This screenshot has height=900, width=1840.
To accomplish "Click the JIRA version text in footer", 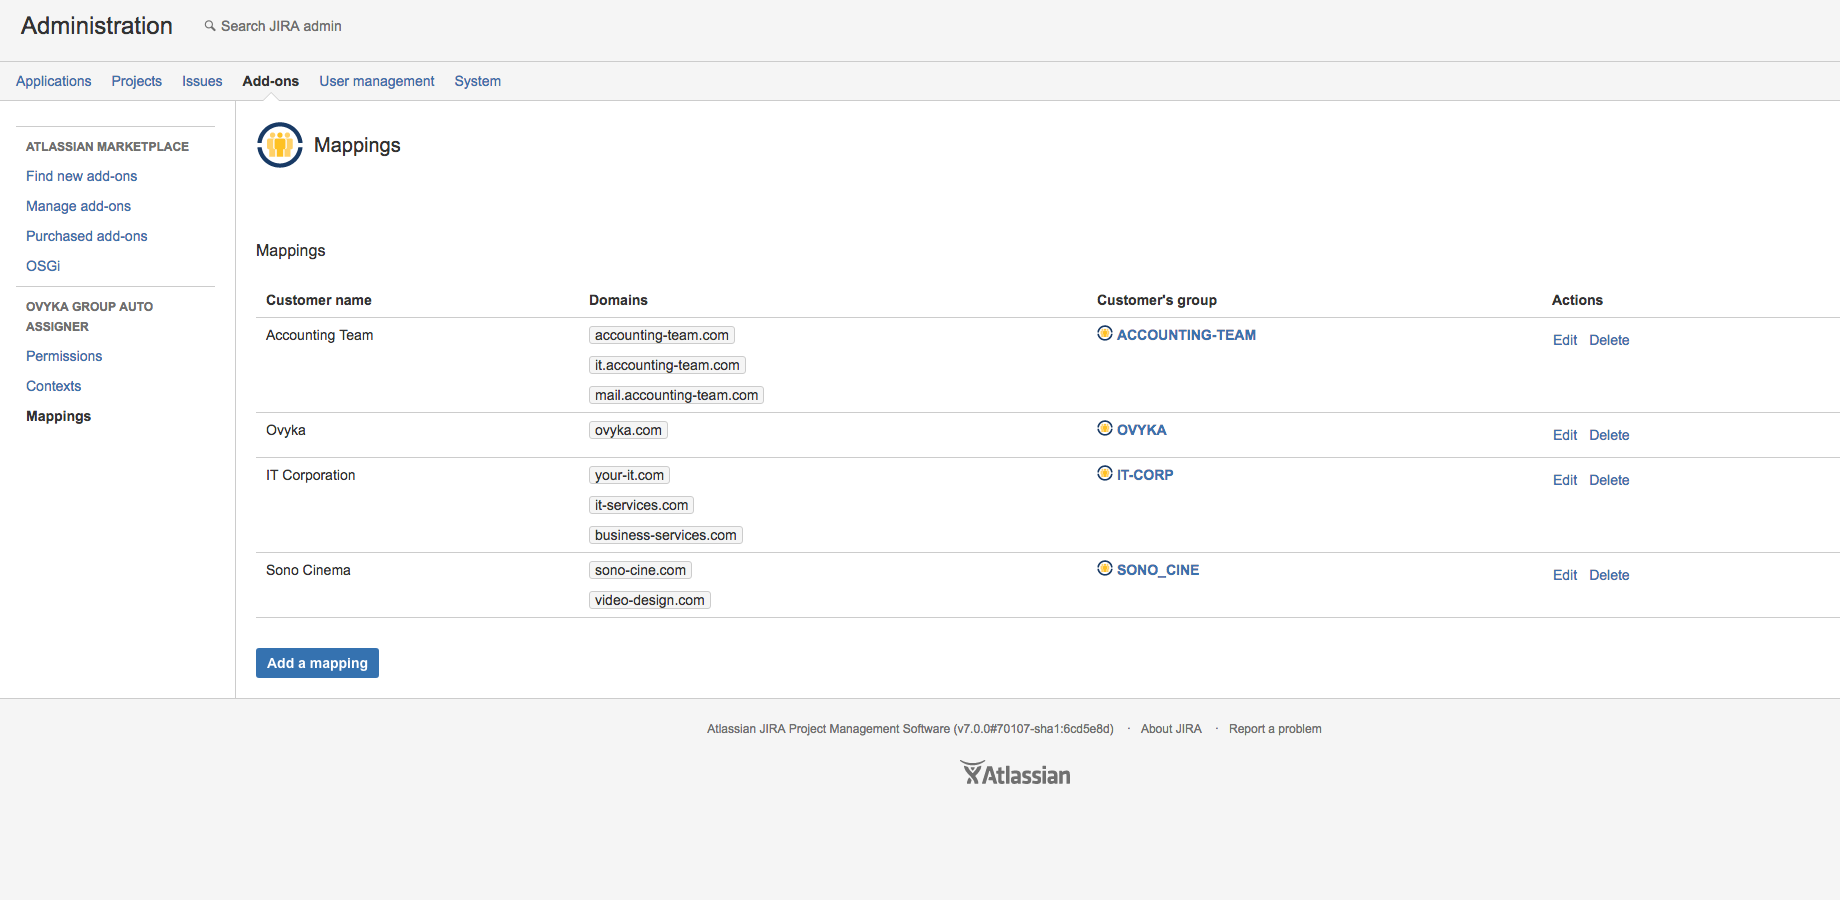I will pos(910,729).
